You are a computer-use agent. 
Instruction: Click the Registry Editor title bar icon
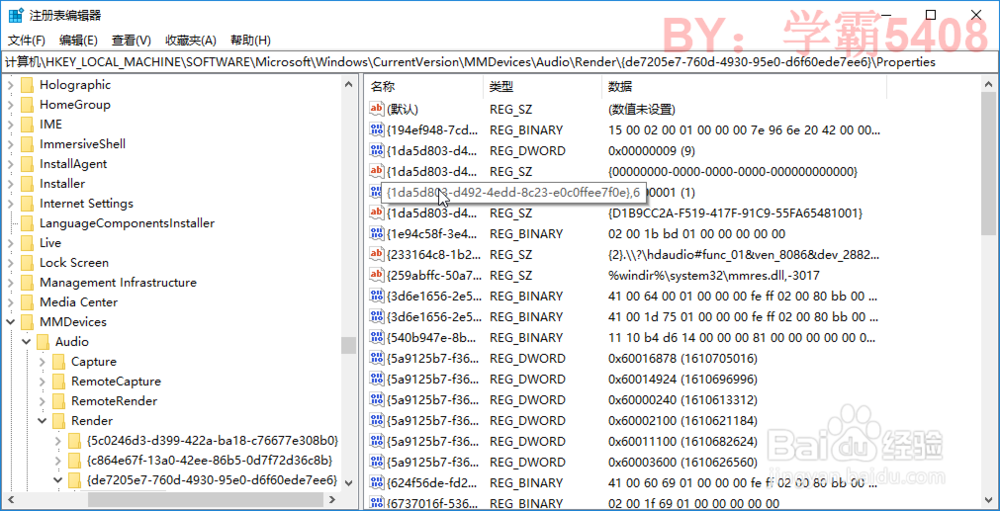[15, 15]
